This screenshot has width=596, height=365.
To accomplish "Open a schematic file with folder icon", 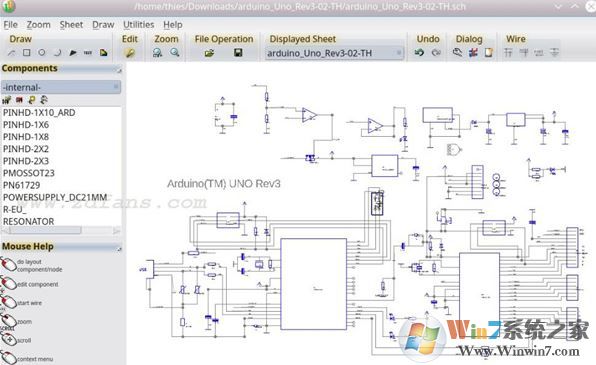I will [x=209, y=53].
